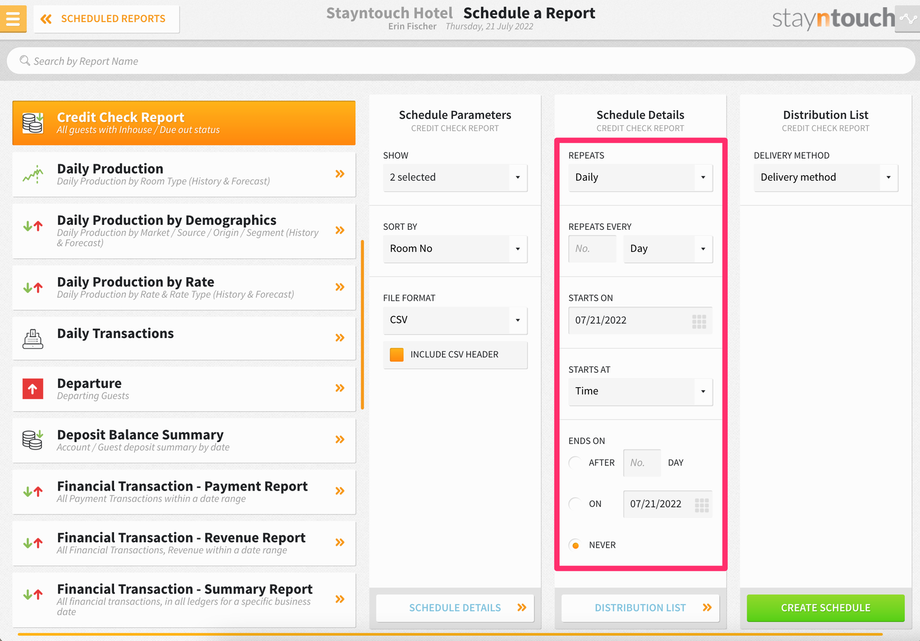Click the Schedule Details button
920x641 pixels.
coord(455,608)
